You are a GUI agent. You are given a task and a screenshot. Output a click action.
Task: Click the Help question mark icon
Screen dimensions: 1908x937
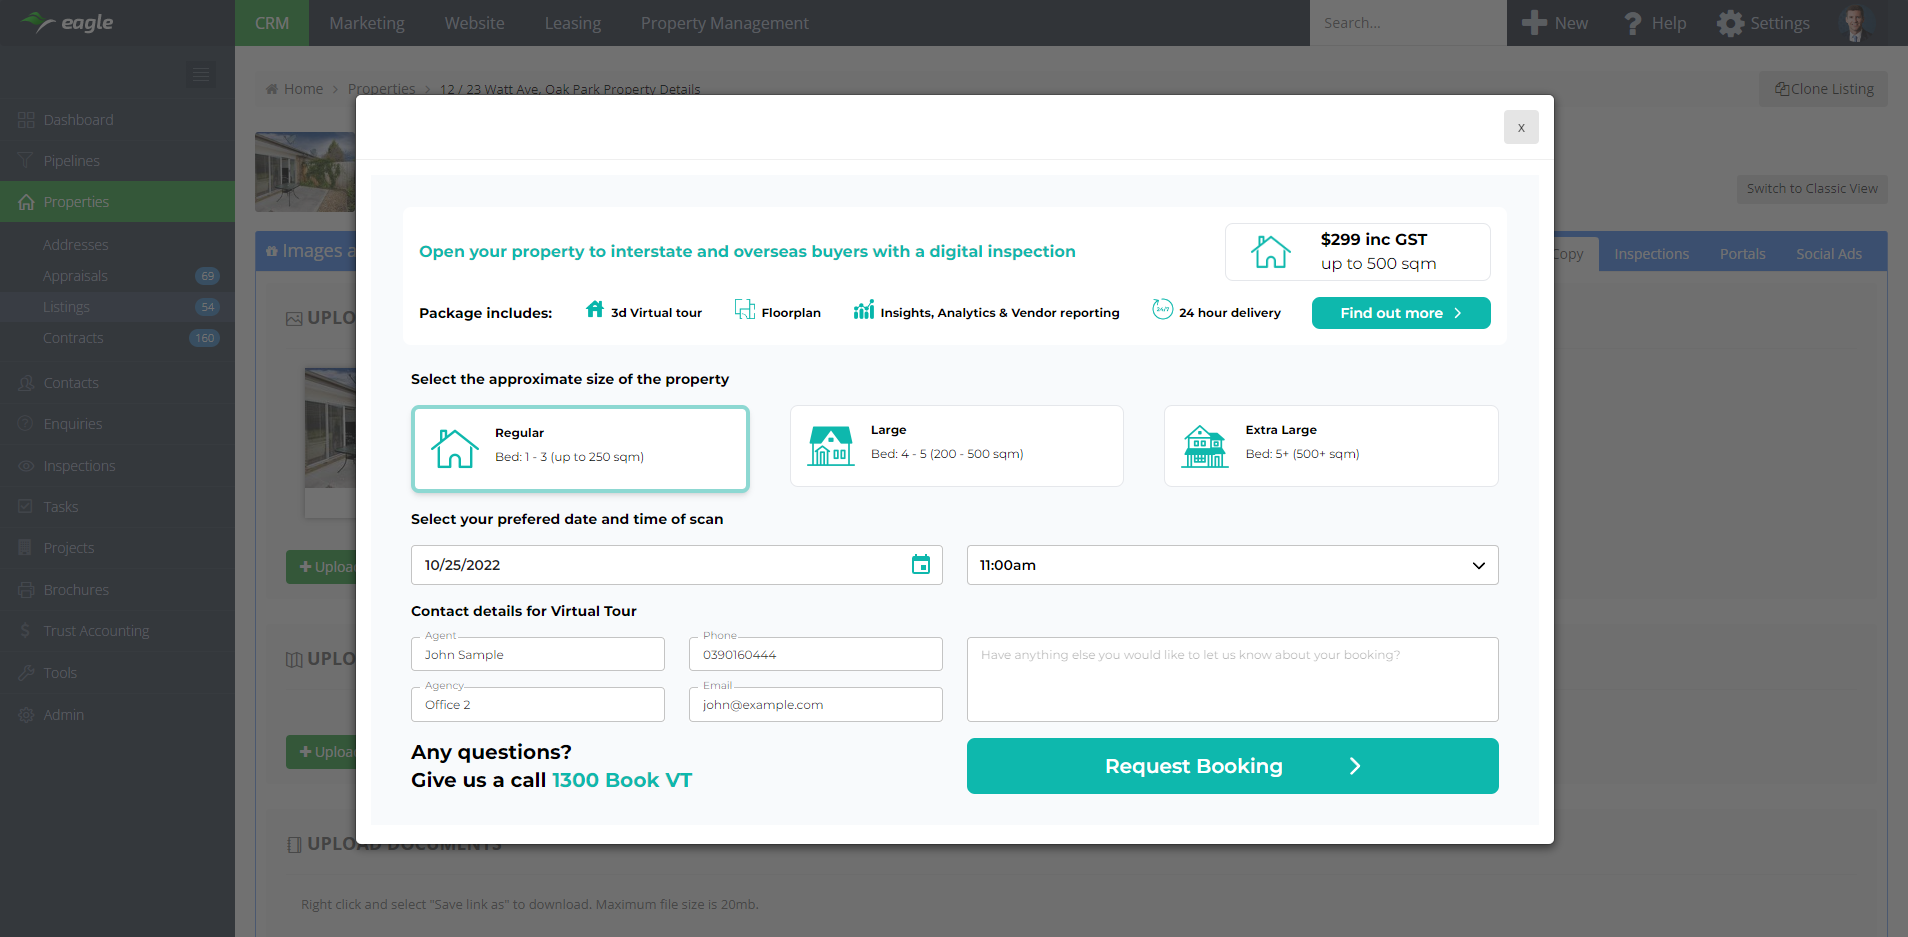1632,23
